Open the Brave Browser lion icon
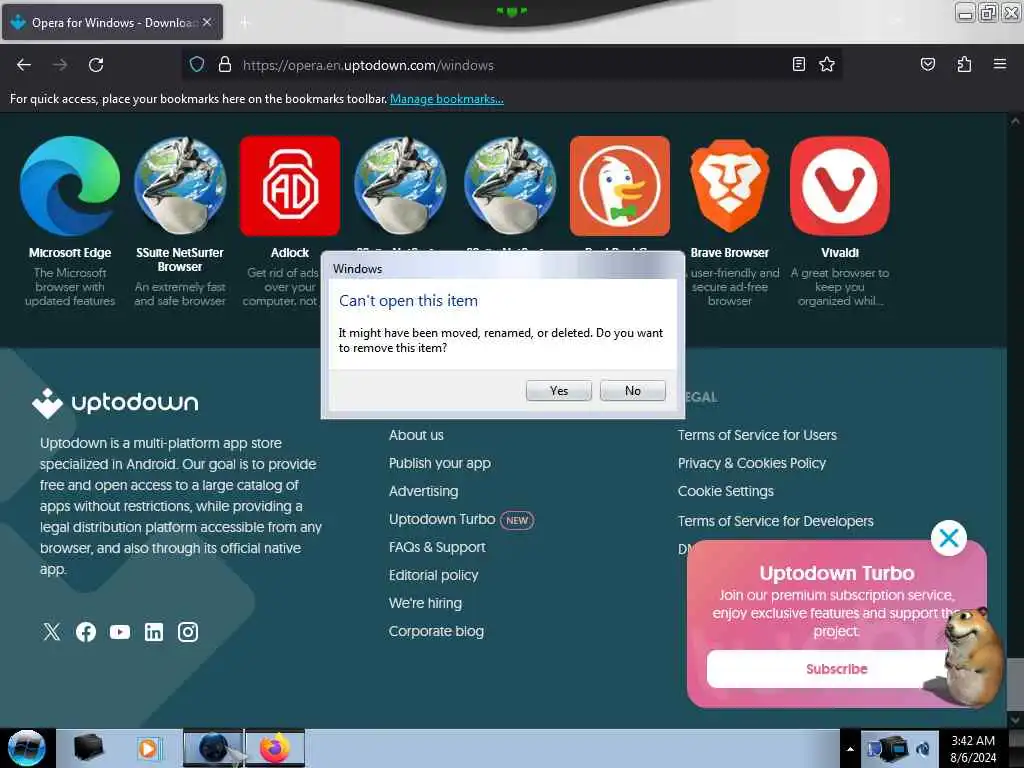This screenshot has height=768, width=1024. pyautogui.click(x=729, y=185)
